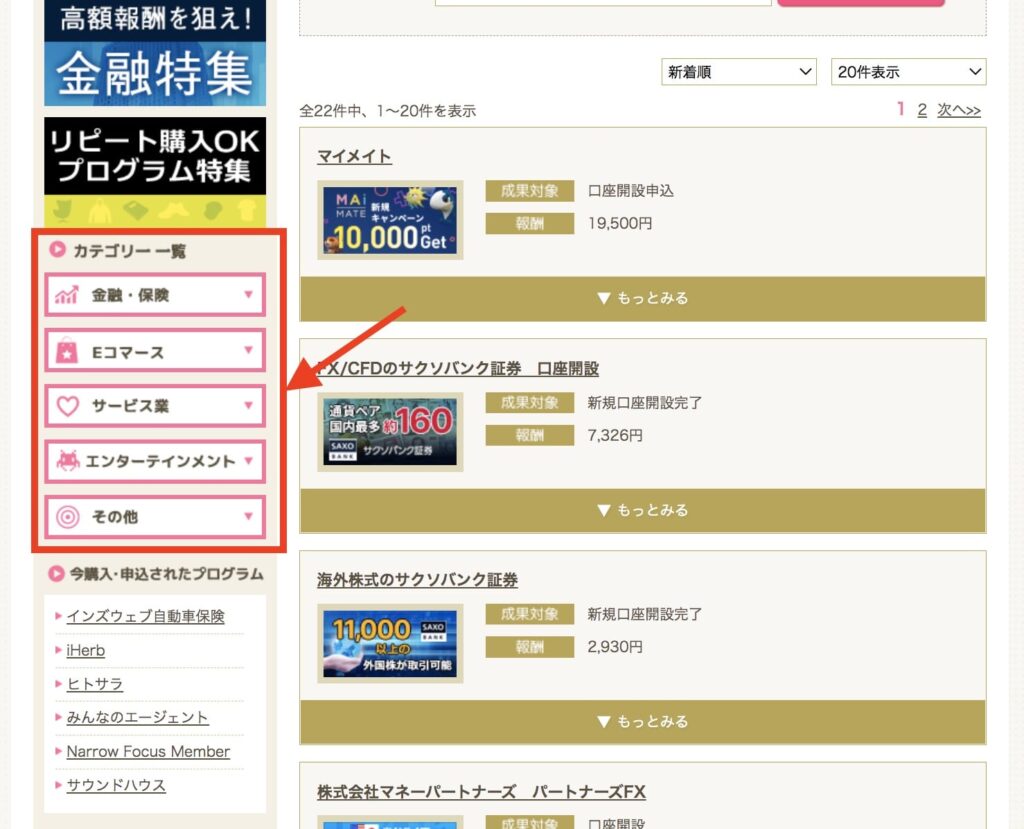The image size is (1024, 829).
Task: Open FX/CFDのサクソバンク証券 口座開設 link
Action: click(x=458, y=368)
